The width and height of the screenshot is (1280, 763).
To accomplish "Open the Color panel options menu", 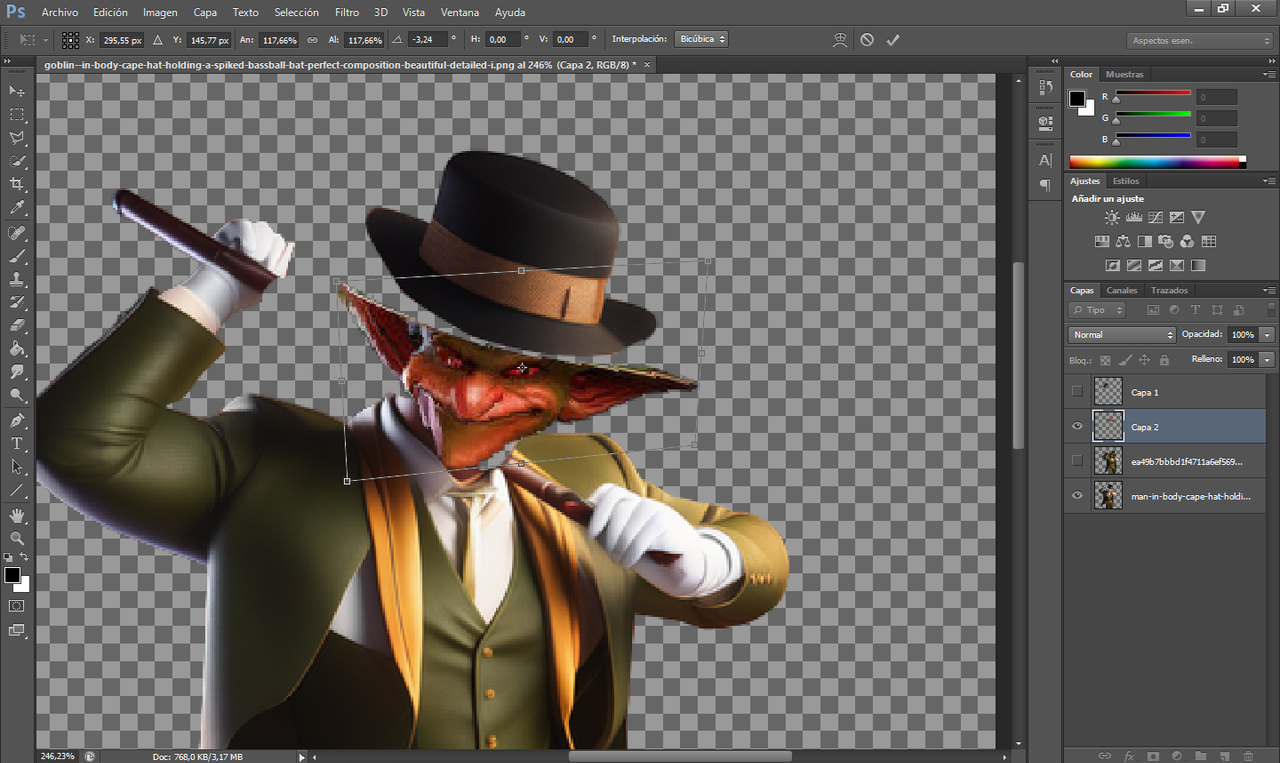I will coord(1268,75).
